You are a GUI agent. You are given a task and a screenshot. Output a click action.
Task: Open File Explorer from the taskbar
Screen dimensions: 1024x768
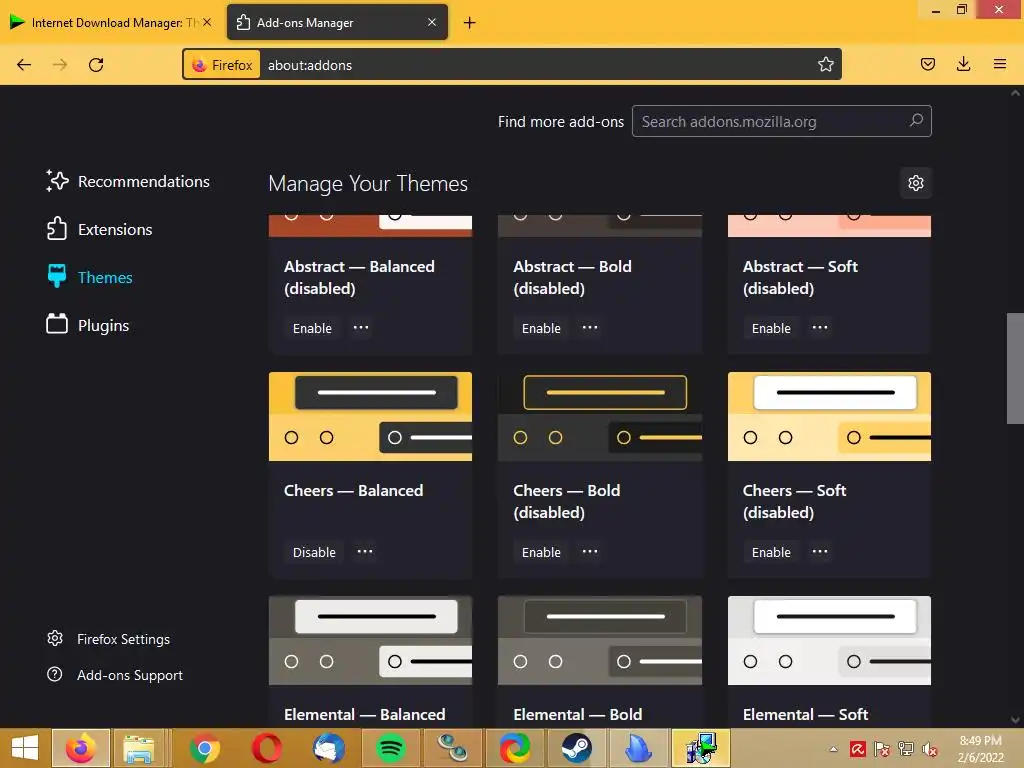click(x=139, y=748)
